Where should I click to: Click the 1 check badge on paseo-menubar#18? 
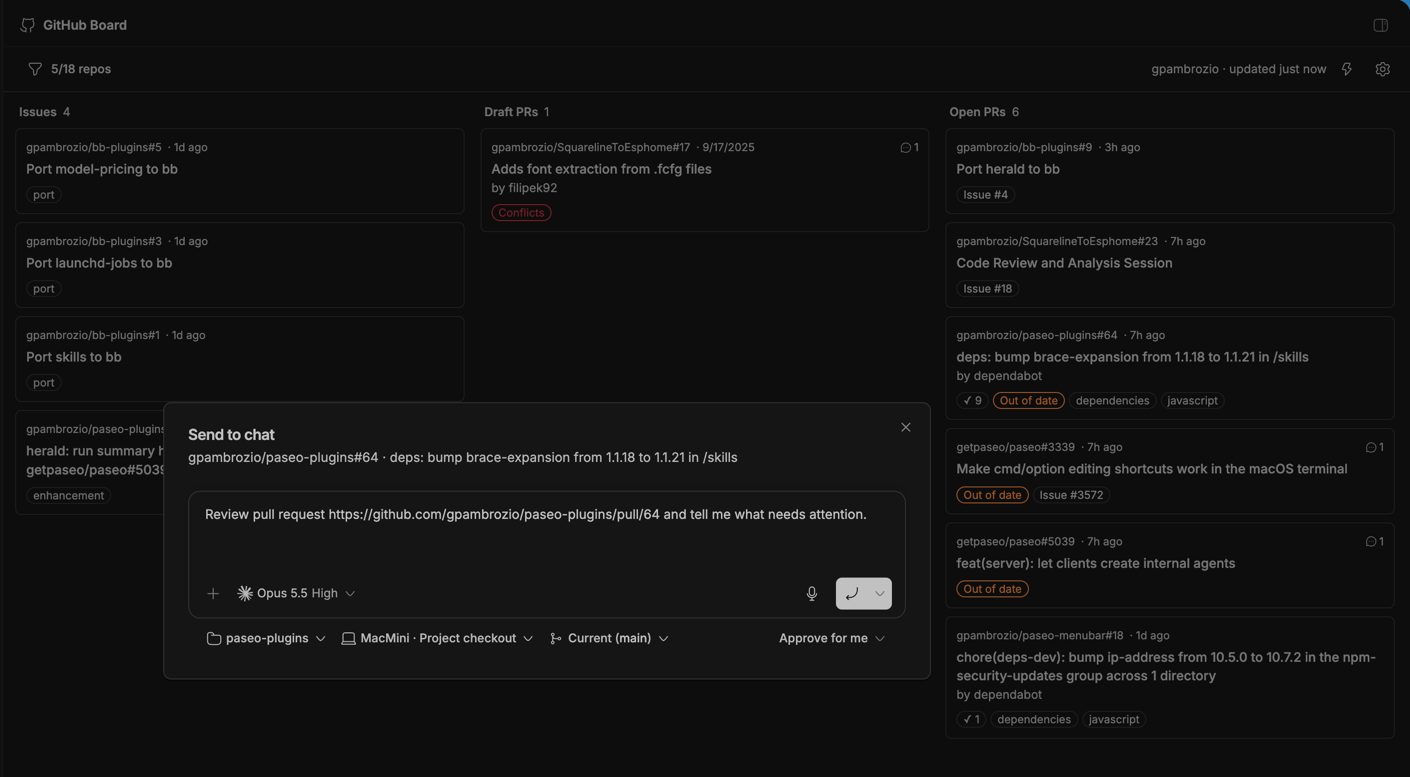tap(970, 720)
